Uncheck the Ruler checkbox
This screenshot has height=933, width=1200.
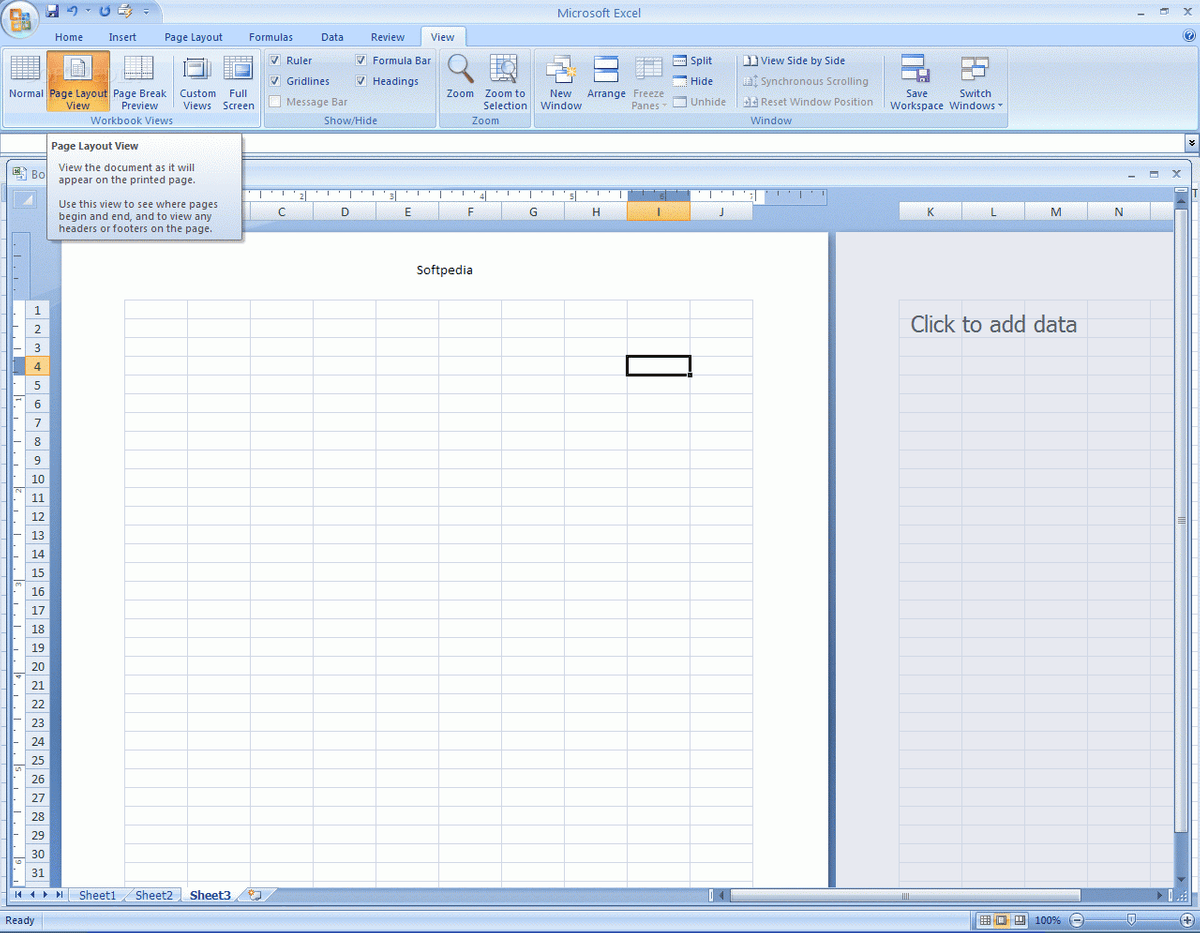[275, 60]
